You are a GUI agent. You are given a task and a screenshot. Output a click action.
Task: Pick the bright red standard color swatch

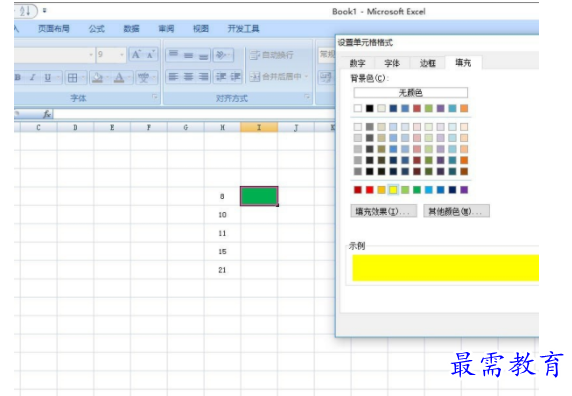coord(370,190)
